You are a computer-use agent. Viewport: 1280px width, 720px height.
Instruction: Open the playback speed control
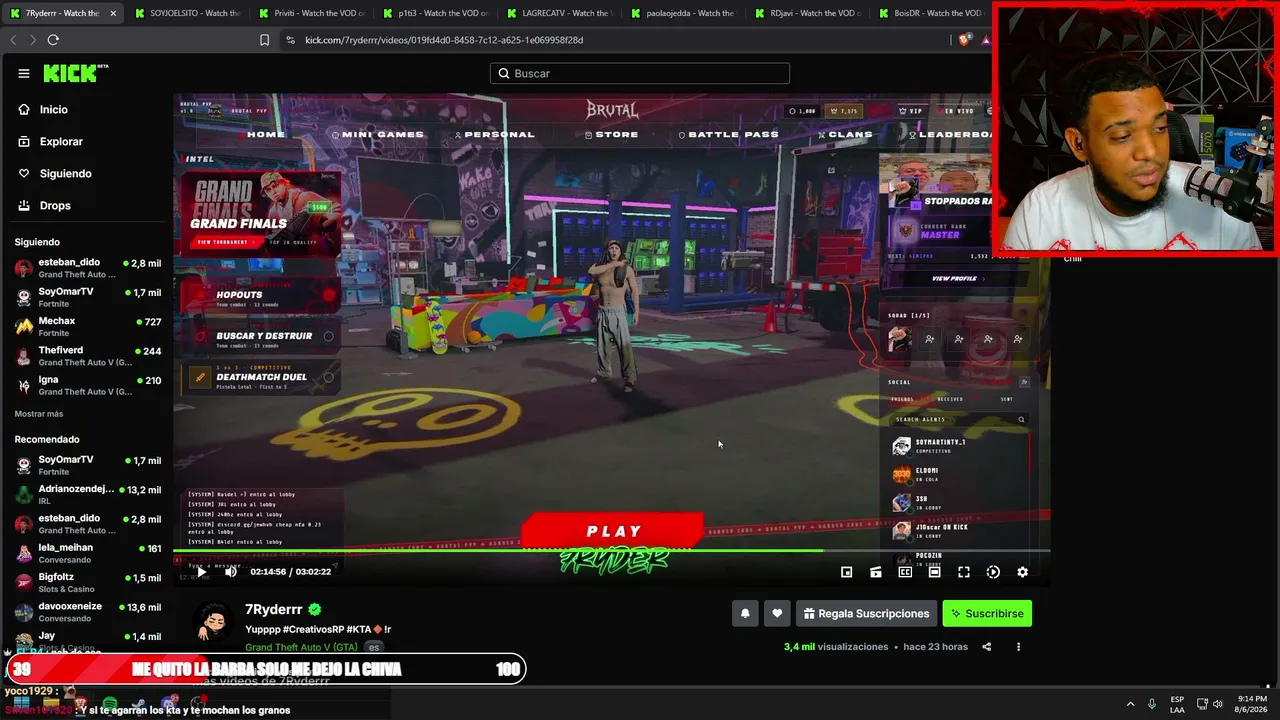(x=993, y=572)
